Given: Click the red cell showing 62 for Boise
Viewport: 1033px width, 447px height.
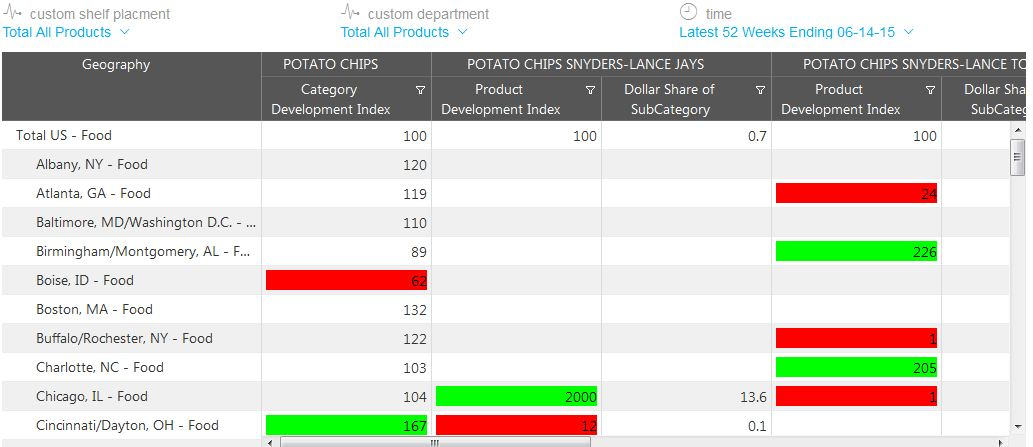Looking at the screenshot, I should click(x=346, y=280).
